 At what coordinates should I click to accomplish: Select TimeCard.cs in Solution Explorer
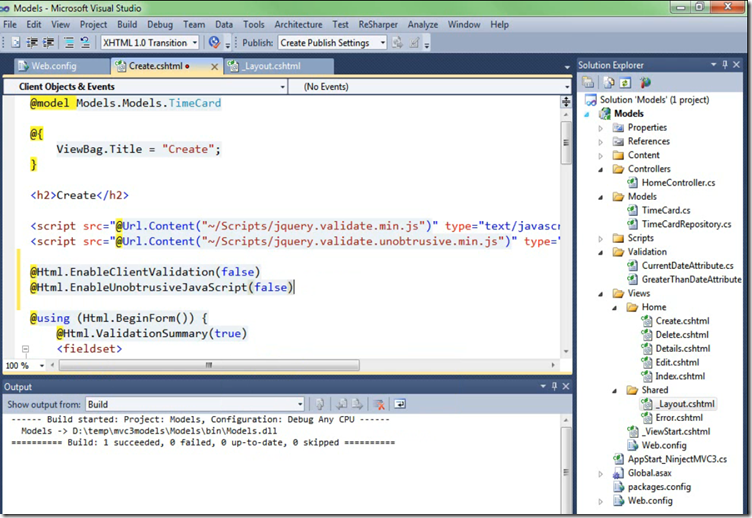point(666,211)
